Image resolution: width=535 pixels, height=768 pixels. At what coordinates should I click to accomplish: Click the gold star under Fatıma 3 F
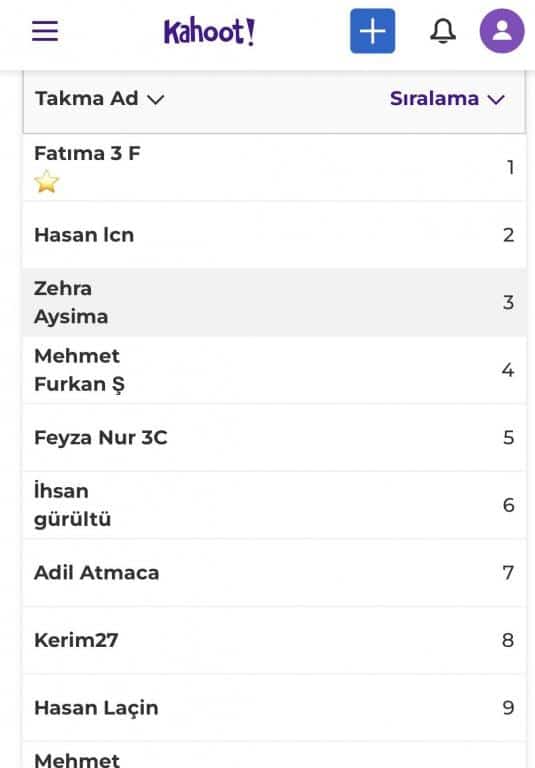[47, 181]
